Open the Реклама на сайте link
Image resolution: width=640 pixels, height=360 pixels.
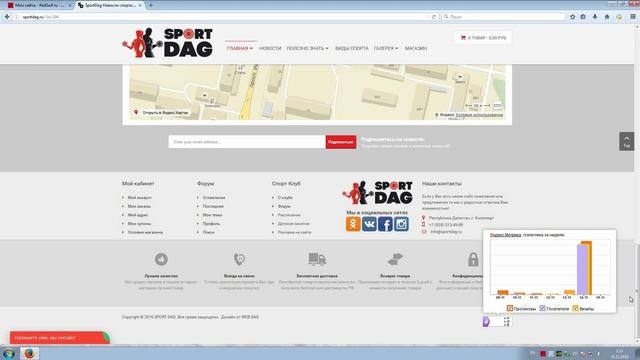click(294, 232)
